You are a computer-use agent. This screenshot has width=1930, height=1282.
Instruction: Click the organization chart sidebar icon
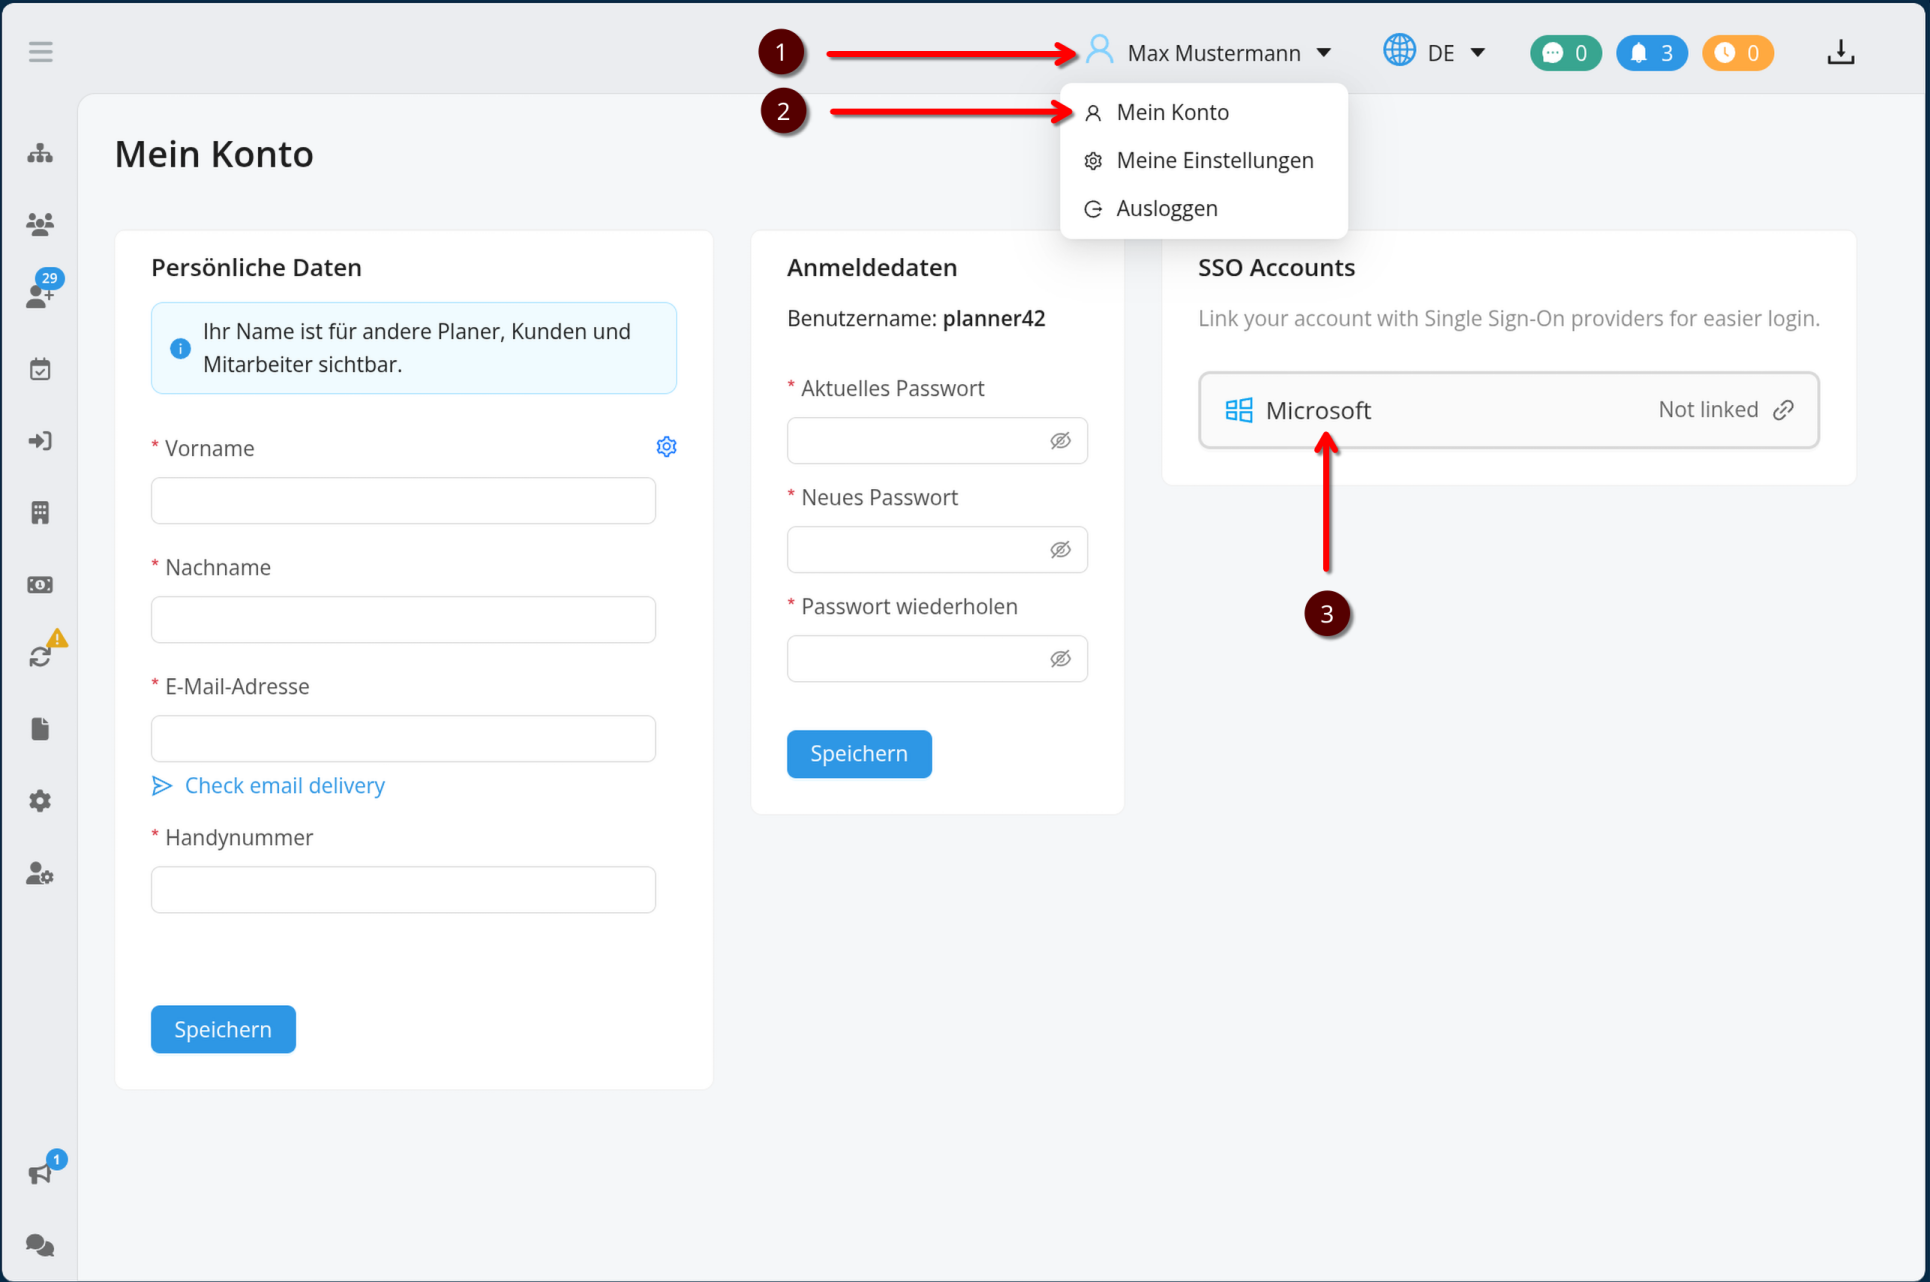(x=40, y=153)
